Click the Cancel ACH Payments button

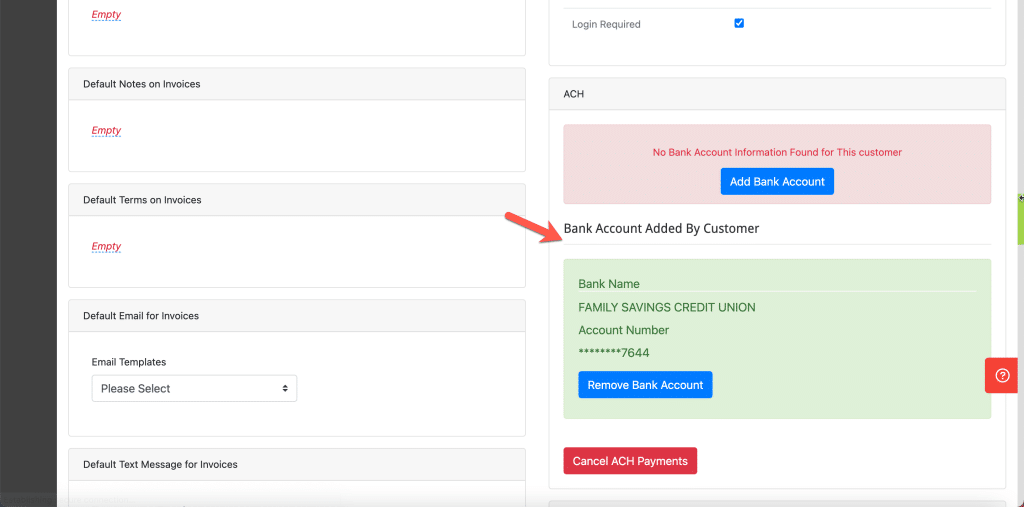630,461
